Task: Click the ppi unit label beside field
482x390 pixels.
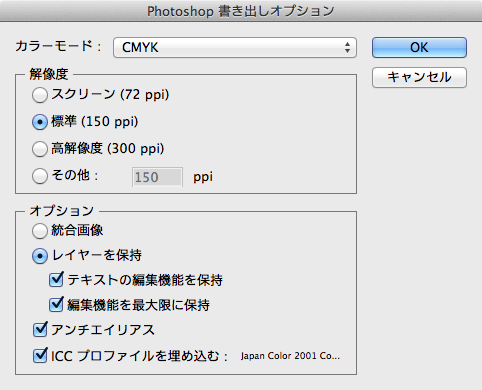Action: point(203,177)
